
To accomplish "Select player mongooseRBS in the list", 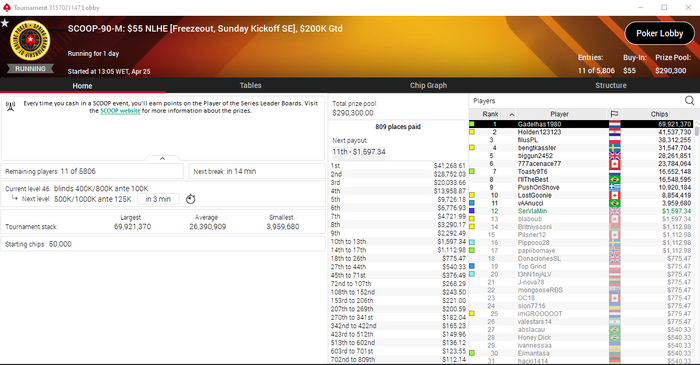I will (581, 290).
